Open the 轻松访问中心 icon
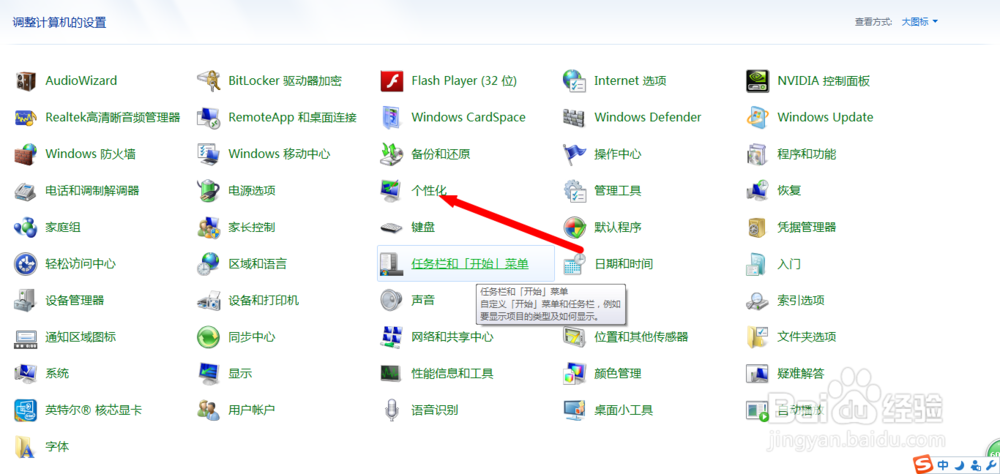Image resolution: width=1000 pixels, height=474 pixels. click(x=26, y=263)
